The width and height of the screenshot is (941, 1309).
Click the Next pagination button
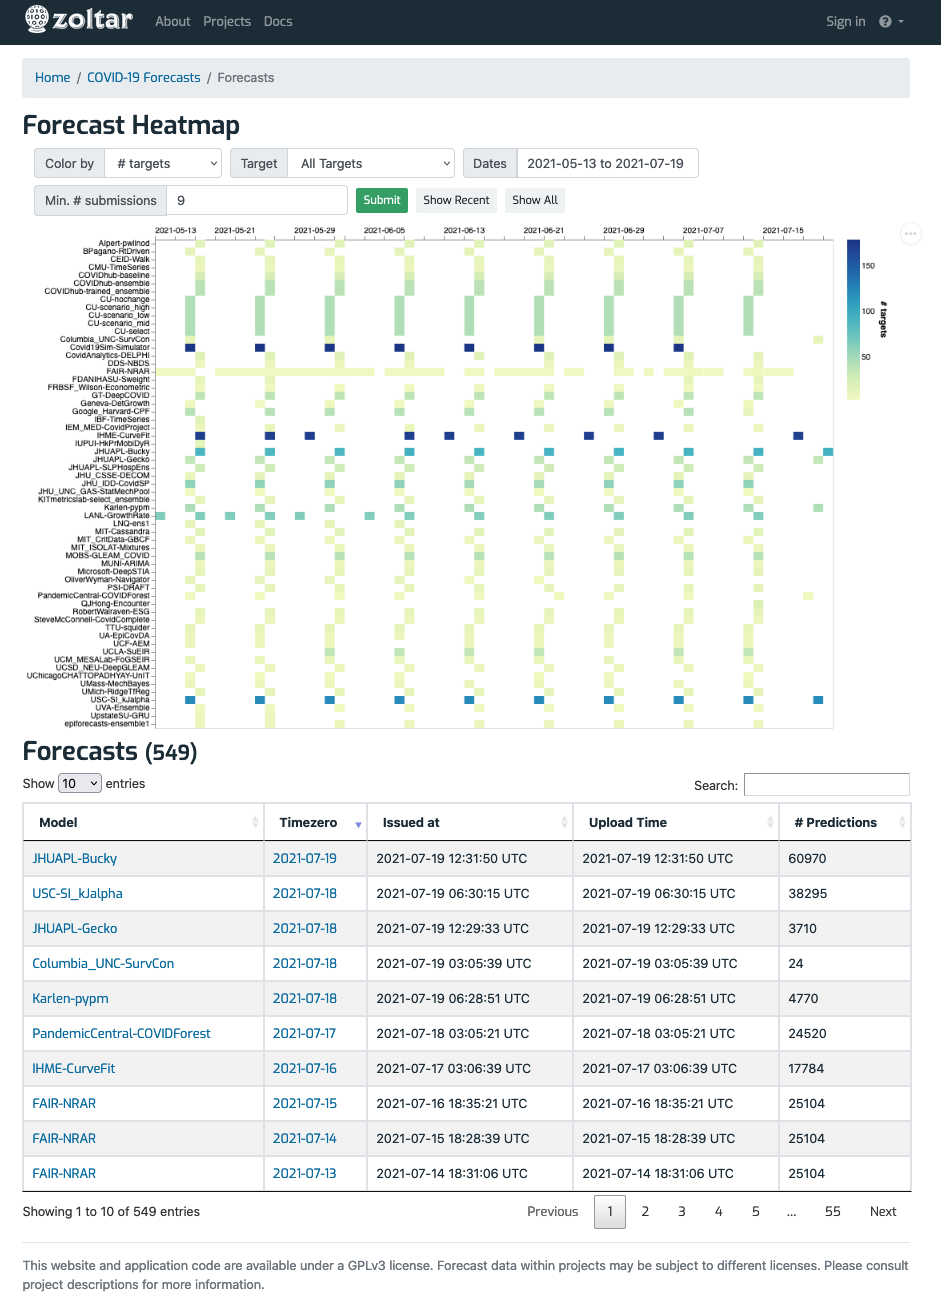coord(883,1211)
